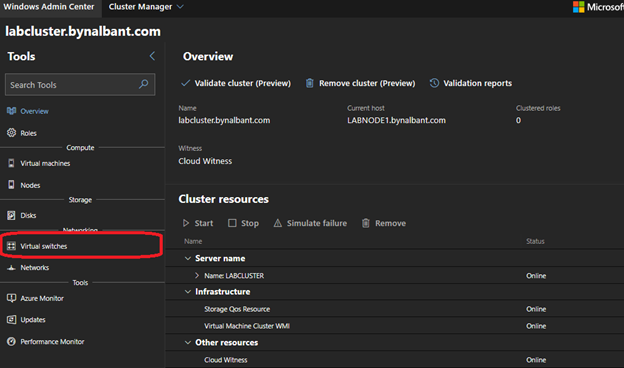Click the Remove cluster trash icon
Screen dimensions: 624x368
click(310, 83)
